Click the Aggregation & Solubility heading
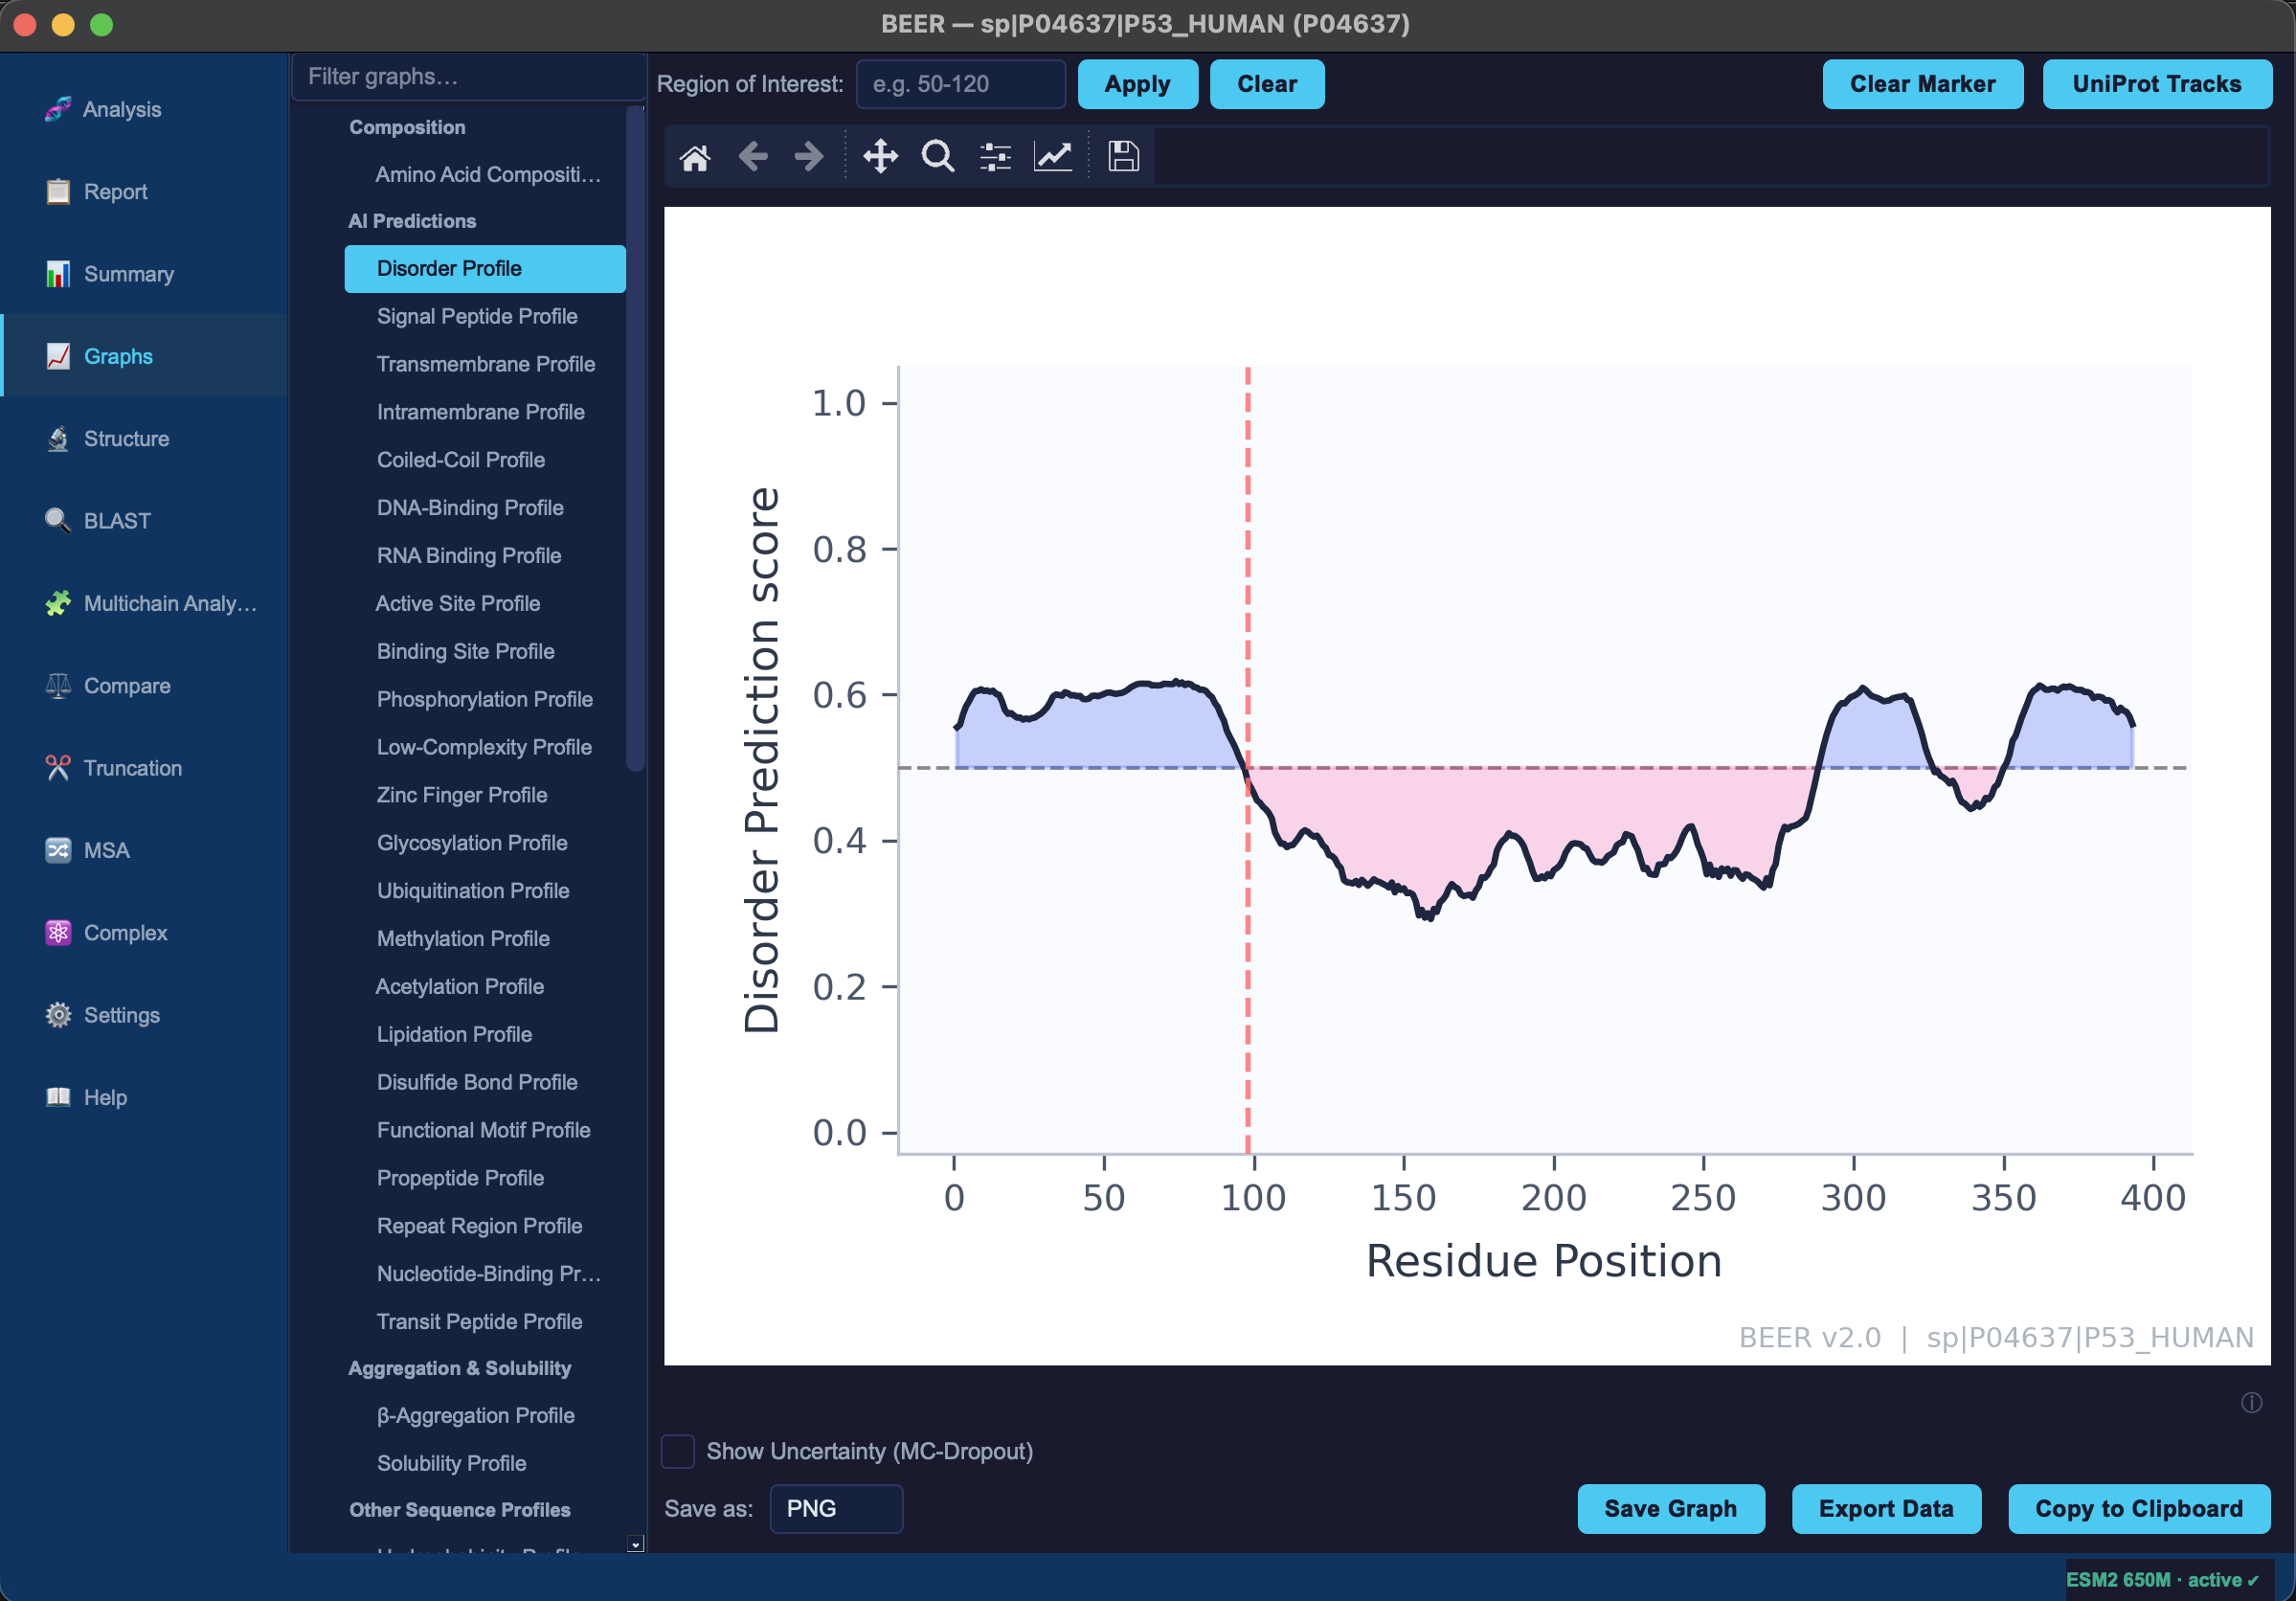Screen dimensions: 2296x1601 pyautogui.click(x=459, y=1368)
